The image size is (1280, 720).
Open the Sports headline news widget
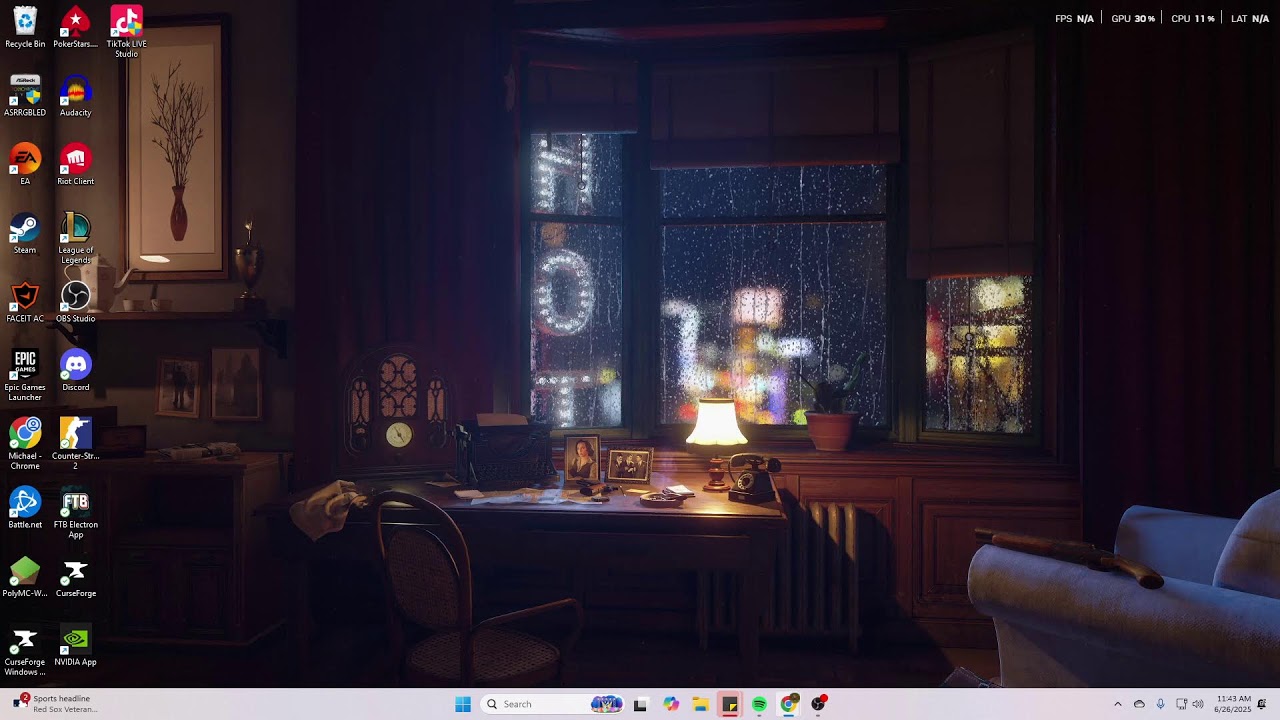point(55,704)
